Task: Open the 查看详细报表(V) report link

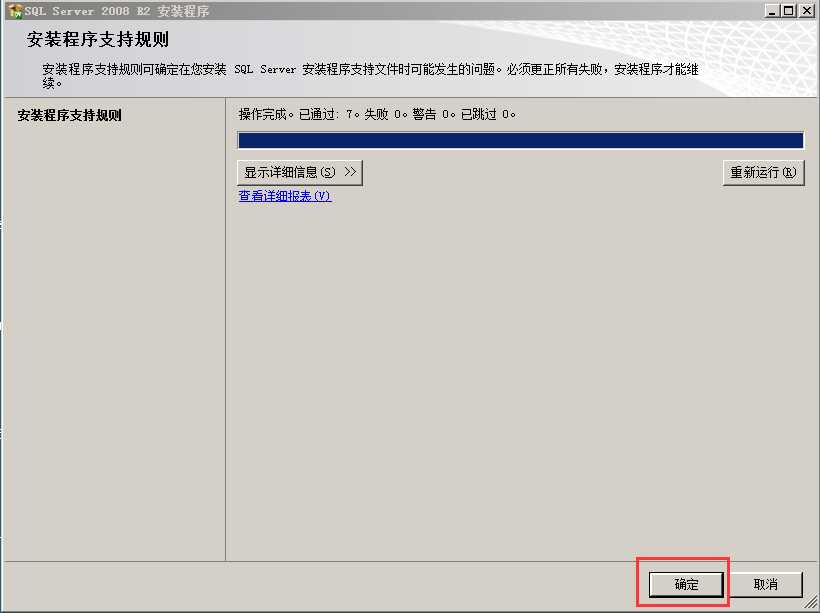Action: pos(284,196)
